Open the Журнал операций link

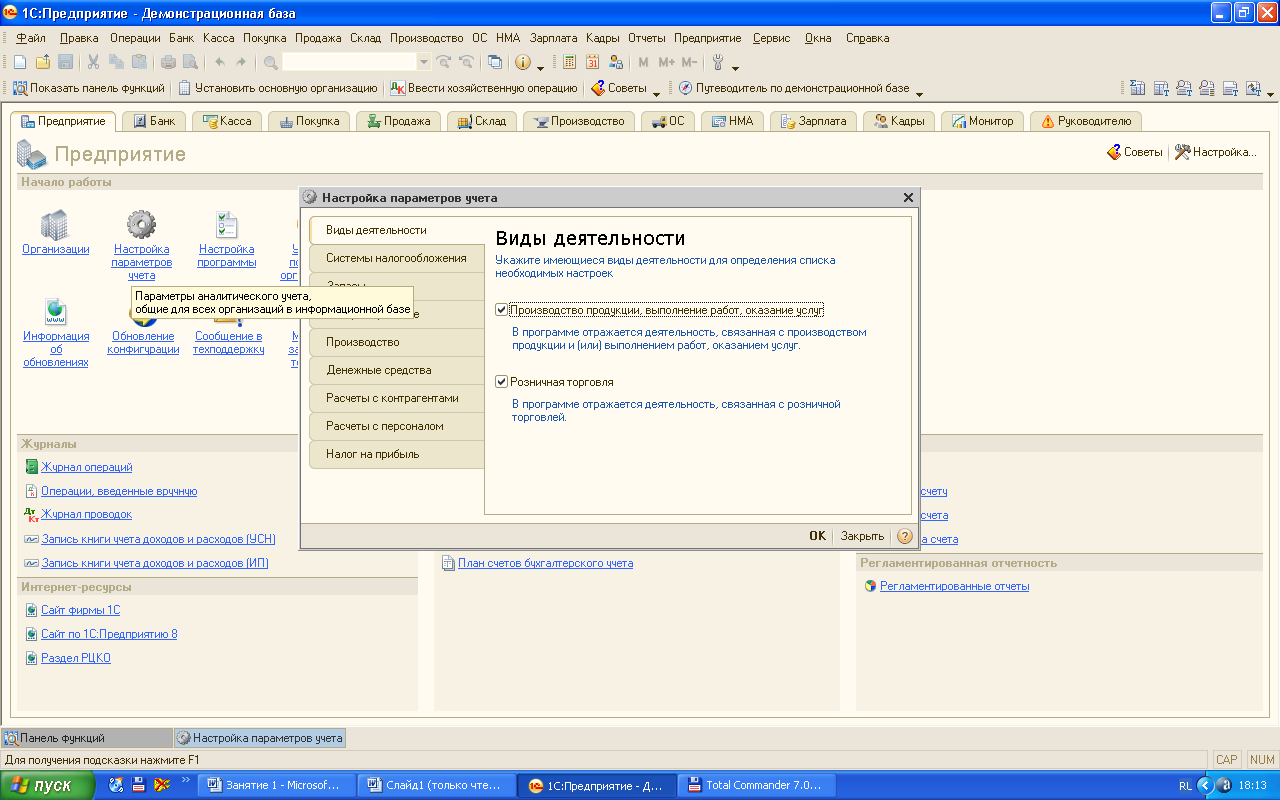[87, 467]
